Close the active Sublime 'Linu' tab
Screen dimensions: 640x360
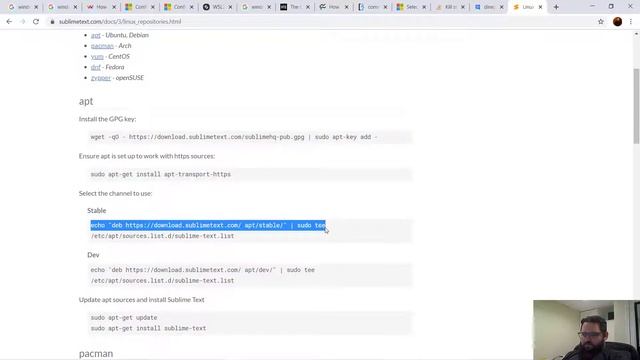pyautogui.click(x=540, y=7)
